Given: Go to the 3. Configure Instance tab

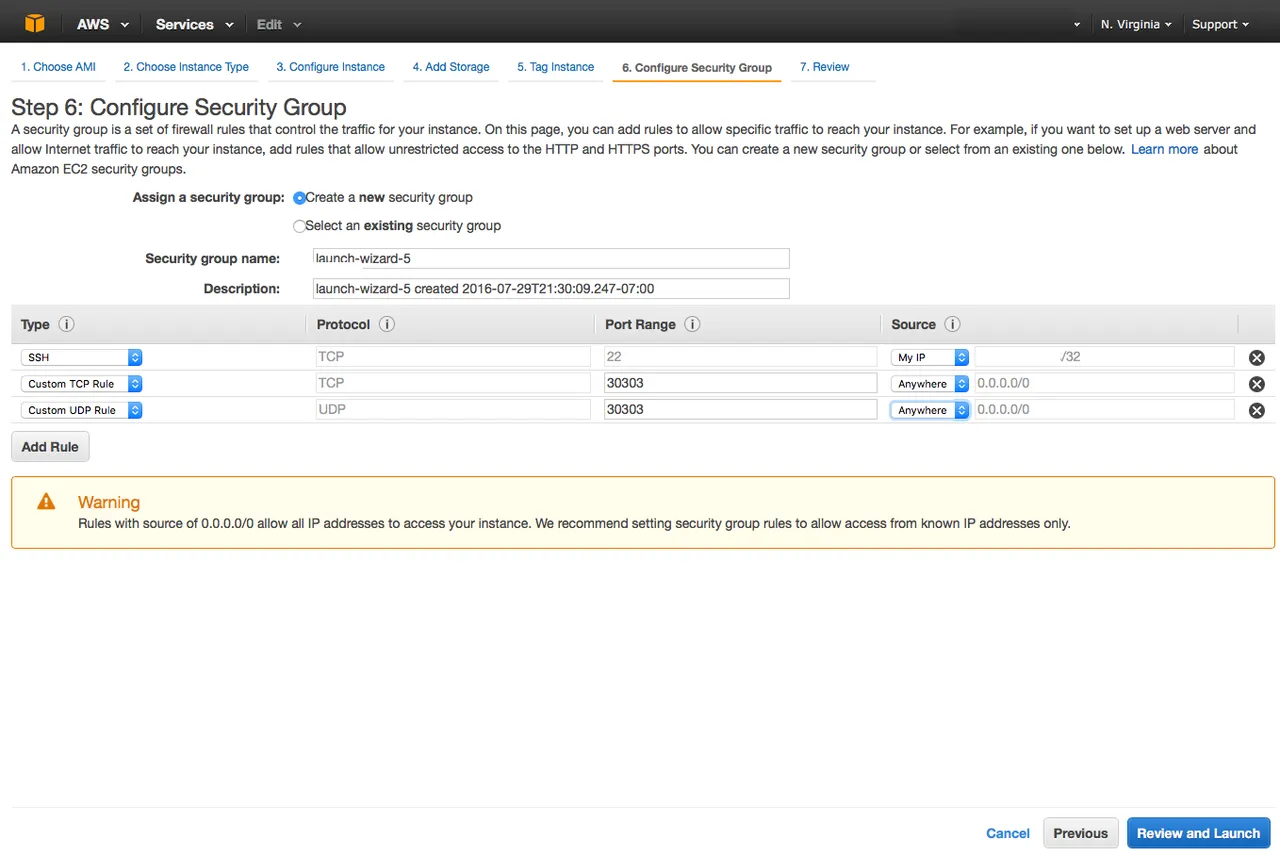Looking at the screenshot, I should click(x=330, y=67).
